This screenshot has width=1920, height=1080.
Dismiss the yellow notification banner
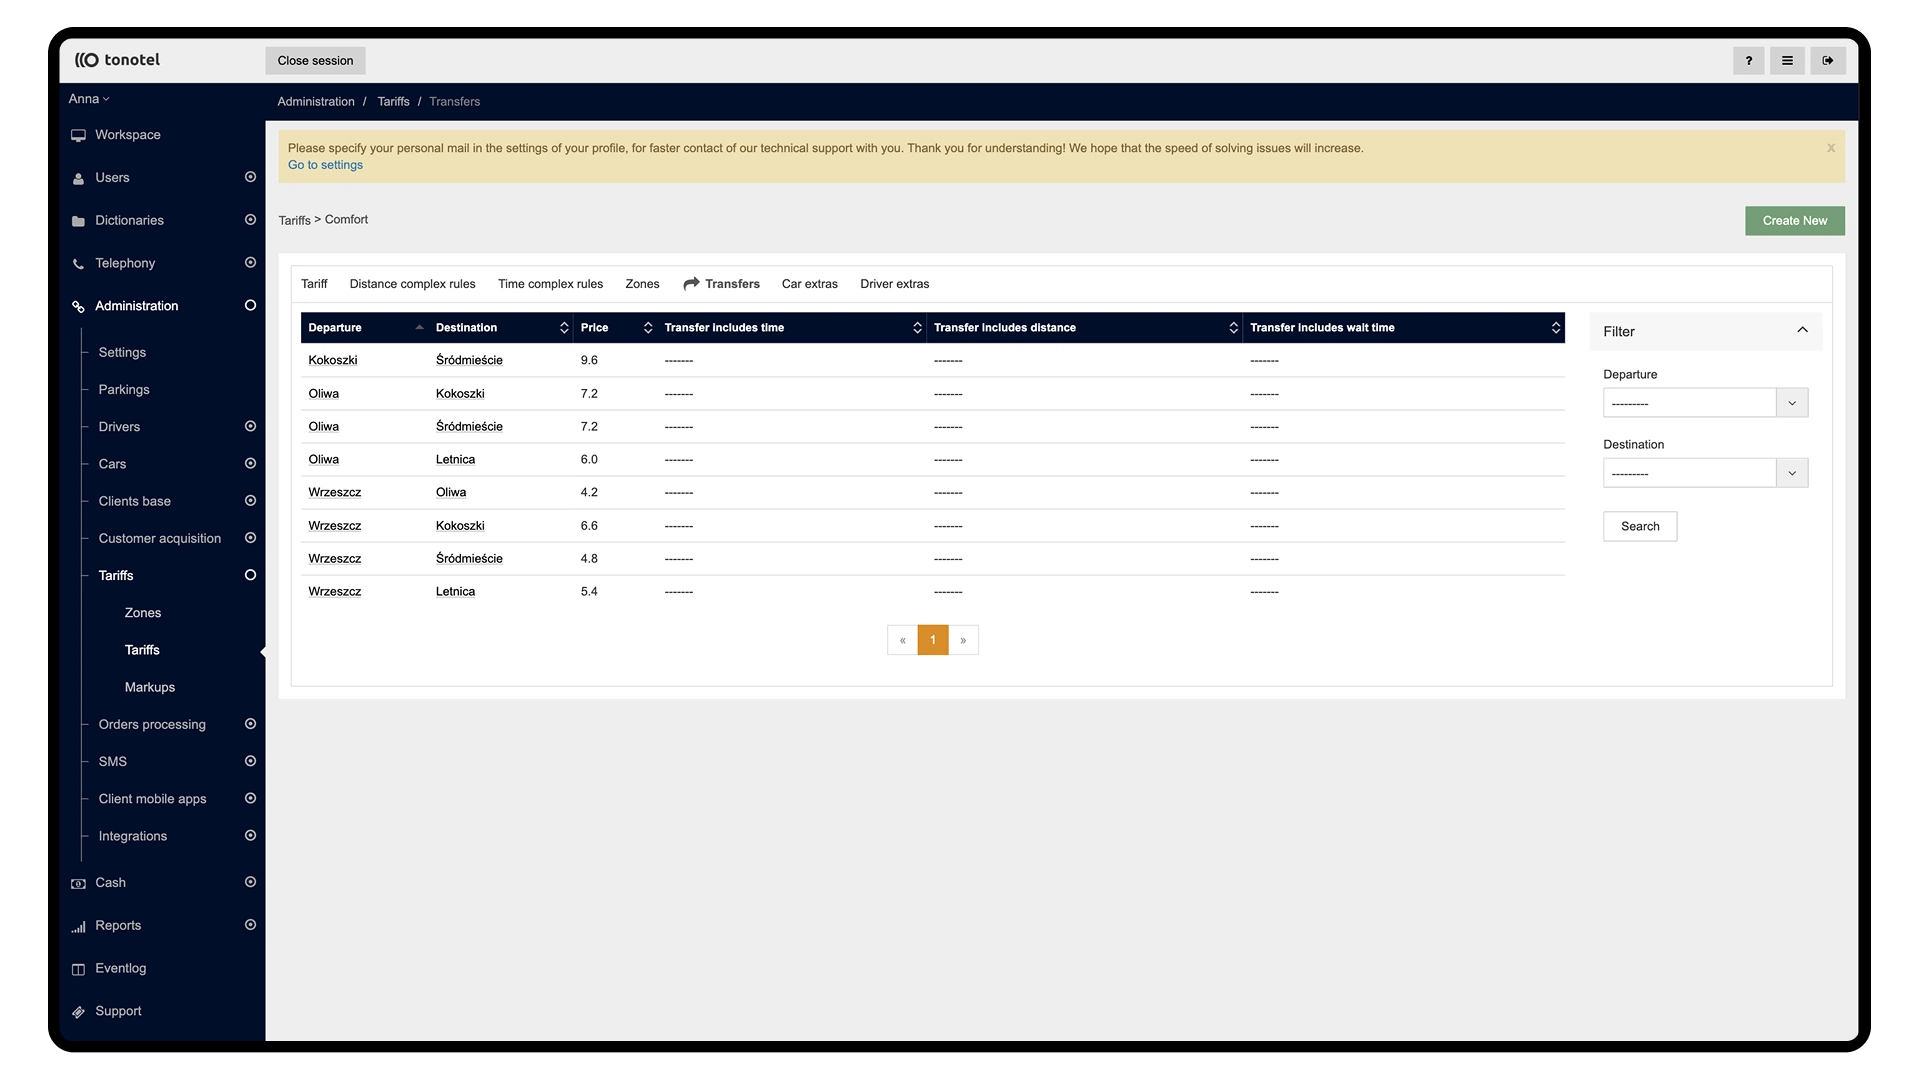pyautogui.click(x=1830, y=148)
